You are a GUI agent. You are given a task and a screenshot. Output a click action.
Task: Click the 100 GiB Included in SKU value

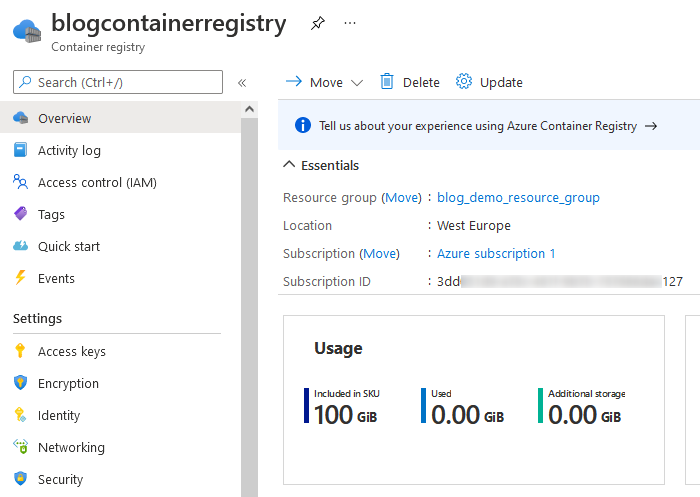tap(346, 415)
